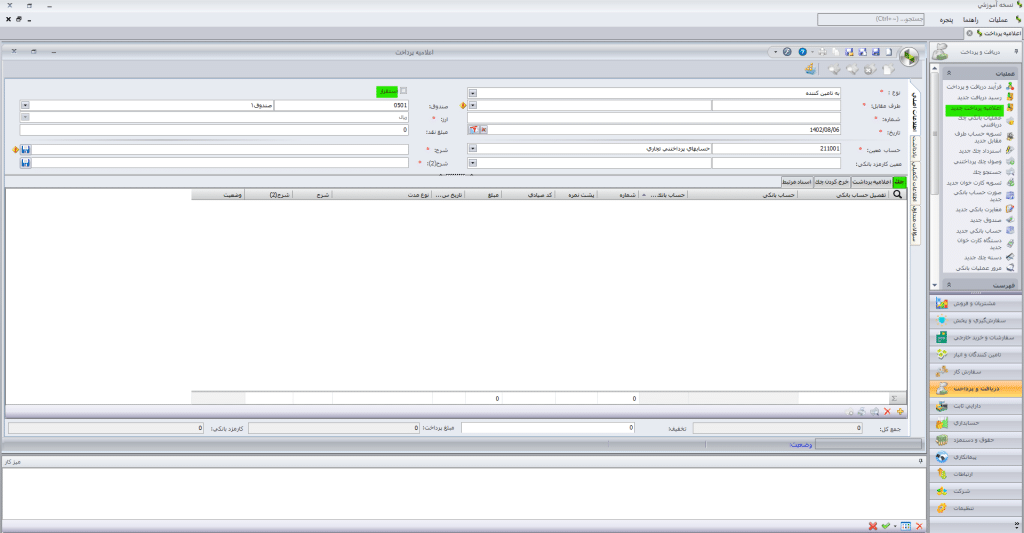Open 'تنظیمات' settings module
Screen dimensions: 1024x533
pyautogui.click(x=976, y=508)
